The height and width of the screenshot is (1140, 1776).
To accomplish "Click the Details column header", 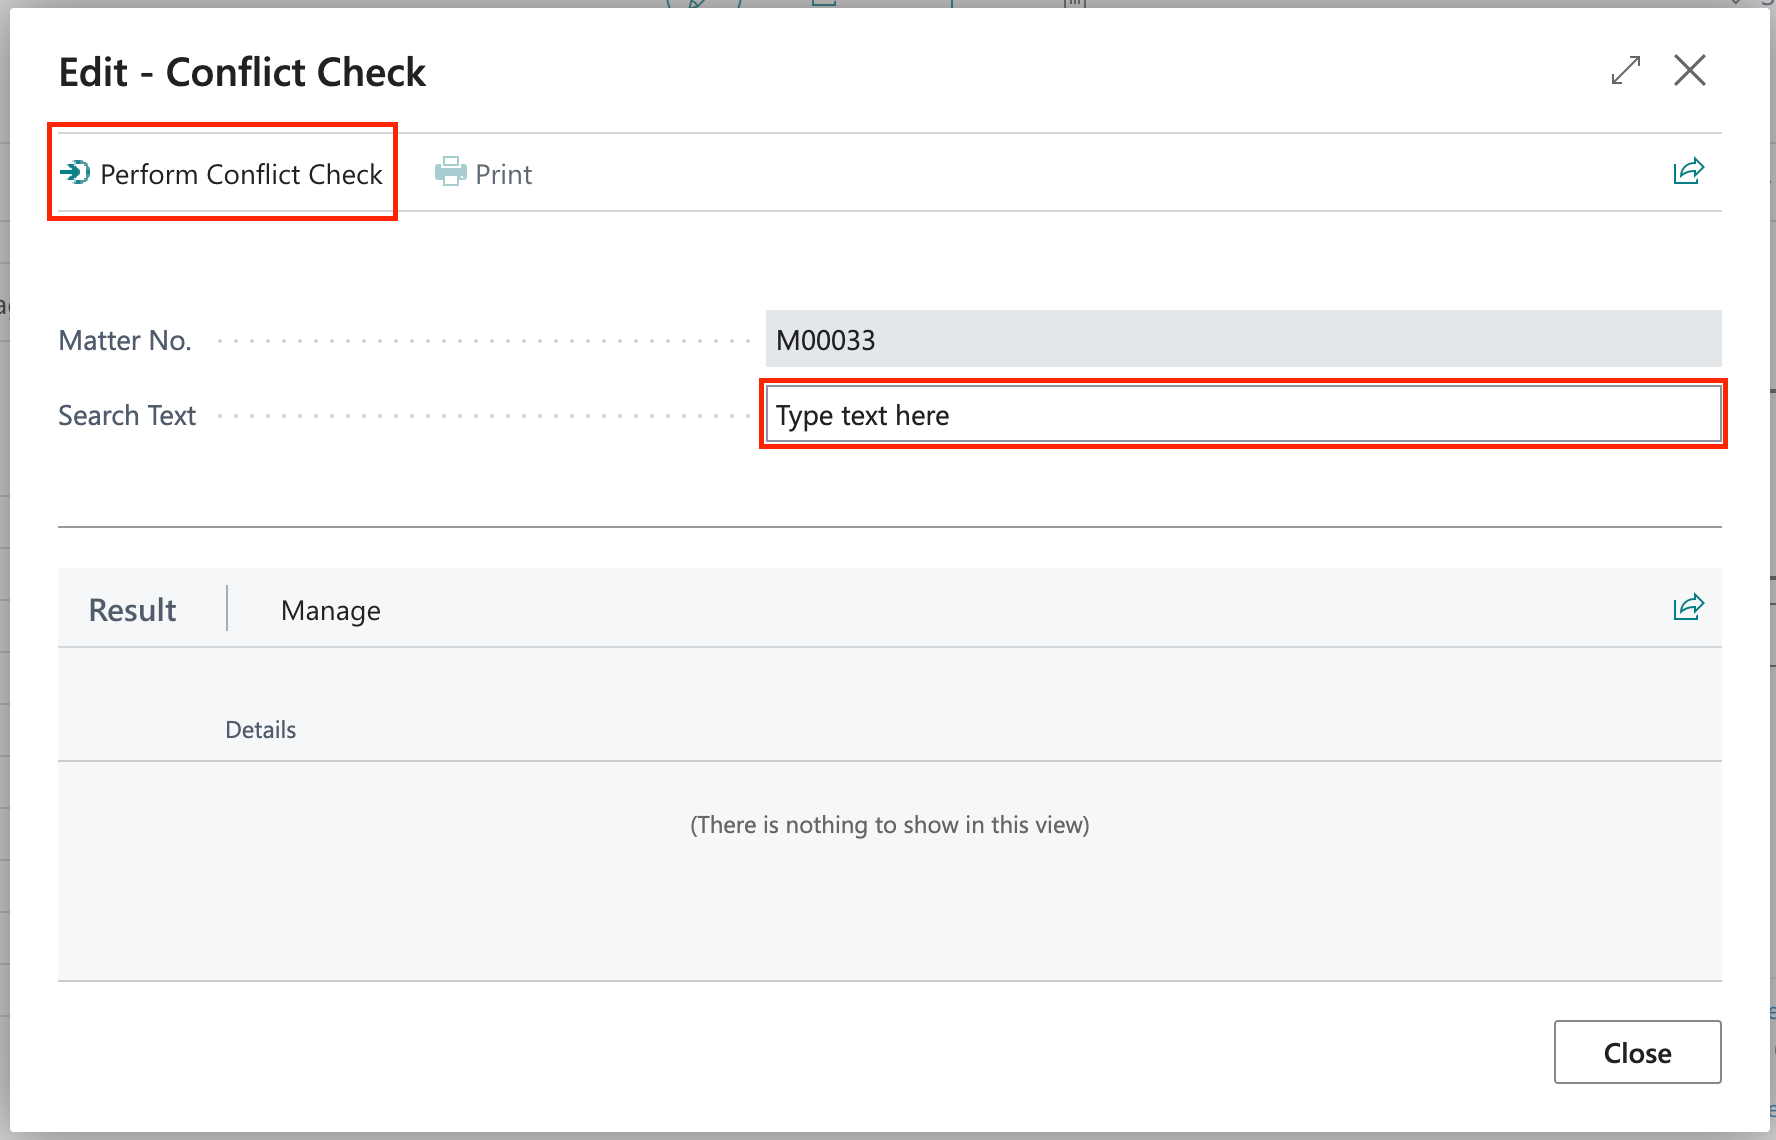I will (x=260, y=730).
